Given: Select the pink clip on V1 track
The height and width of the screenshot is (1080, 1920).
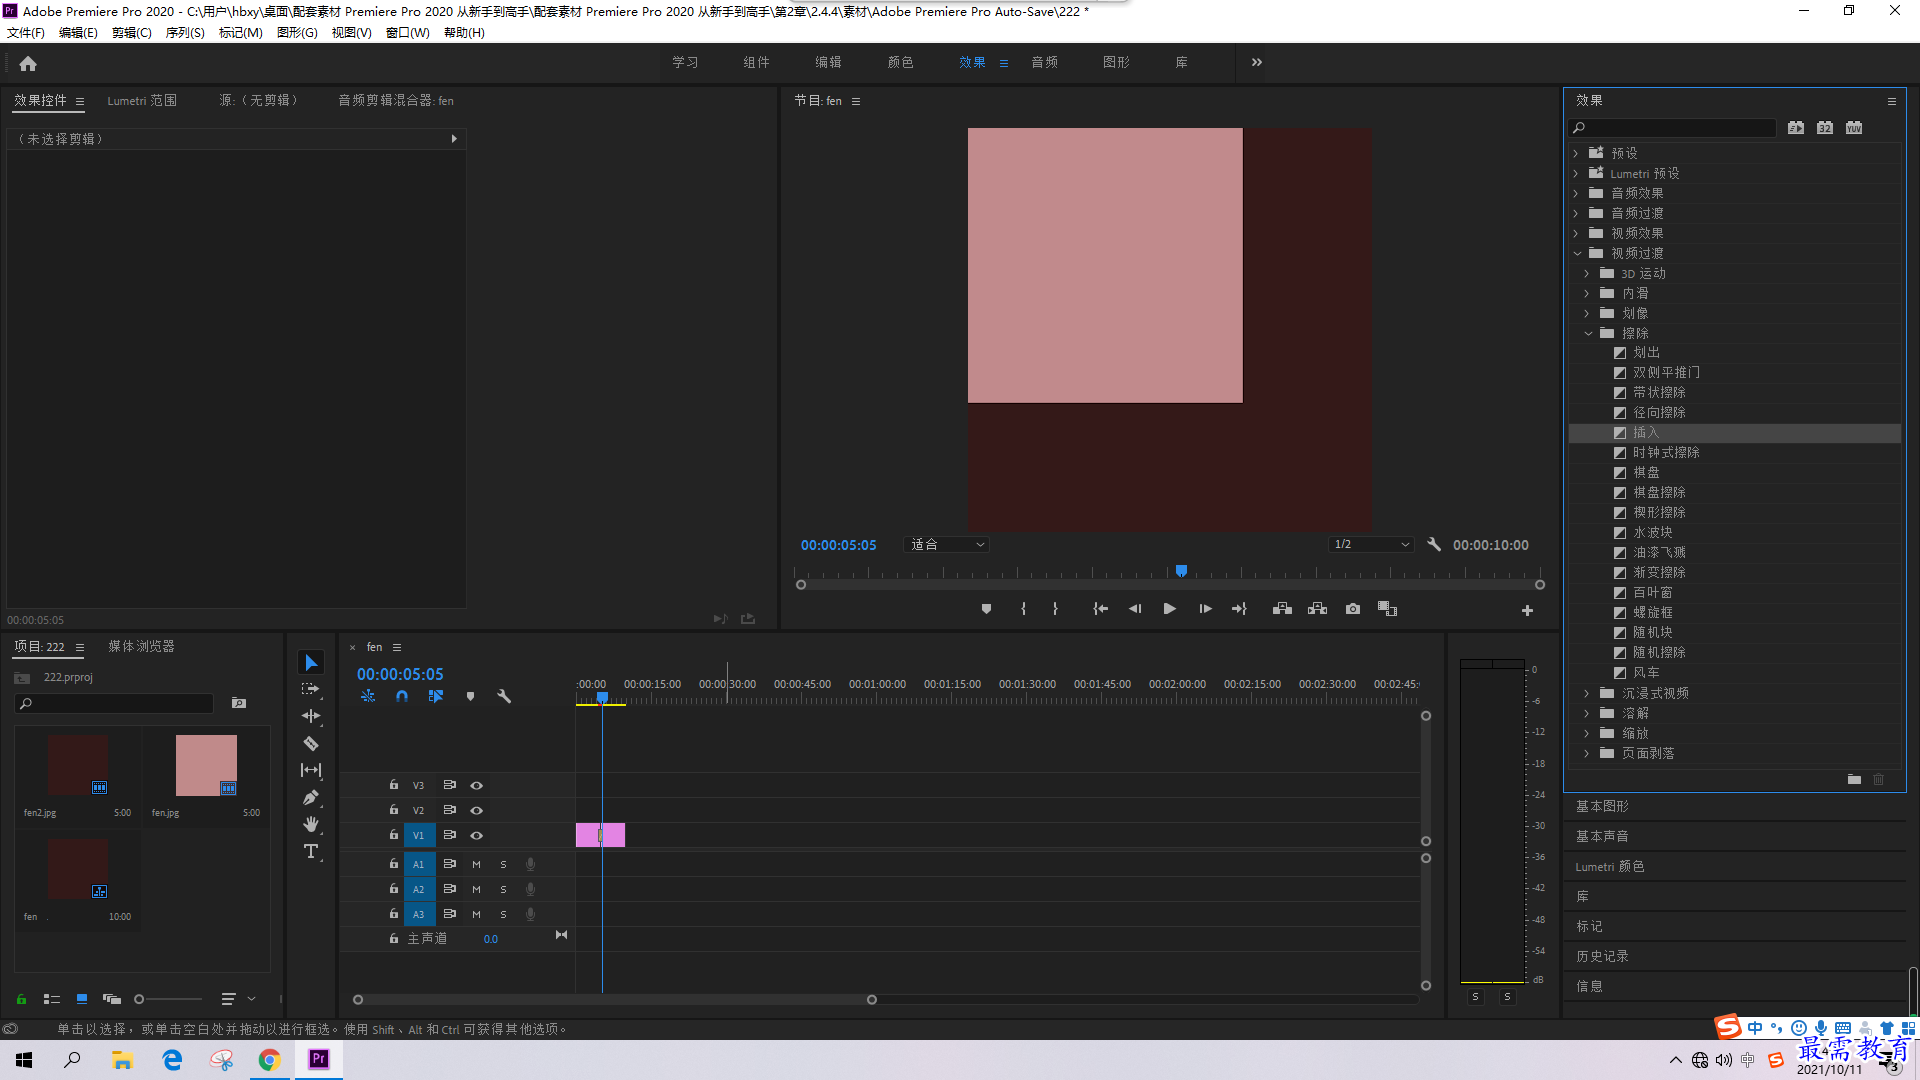Looking at the screenshot, I should click(600, 835).
